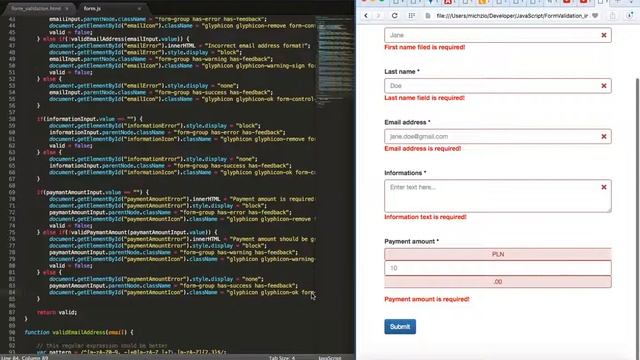Click the X icon in Email address field
Screen dimensions: 640x360
604,136
